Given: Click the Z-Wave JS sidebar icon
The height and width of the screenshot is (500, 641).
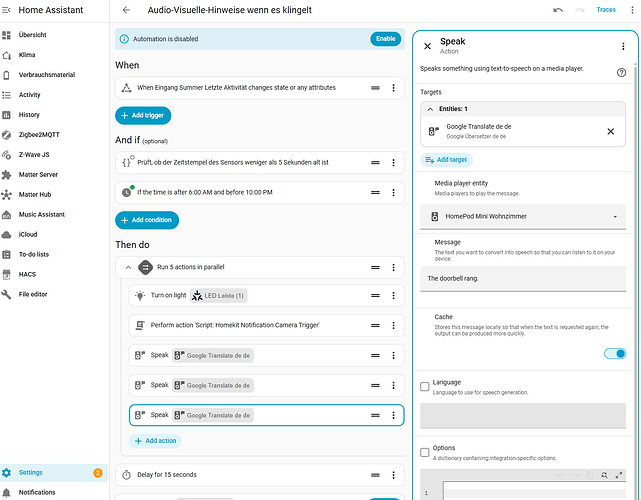Looking at the screenshot, I should (x=7, y=155).
